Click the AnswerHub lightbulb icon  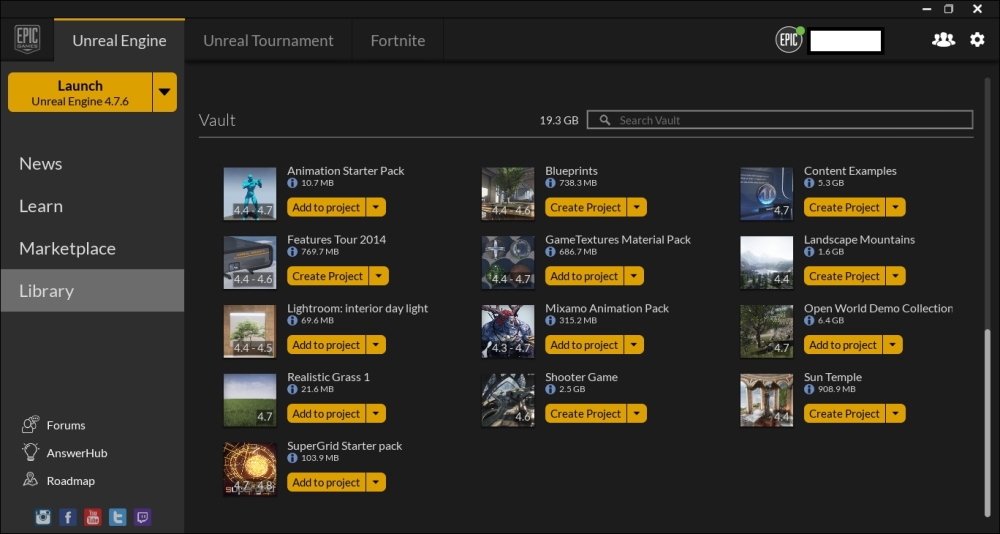30,452
